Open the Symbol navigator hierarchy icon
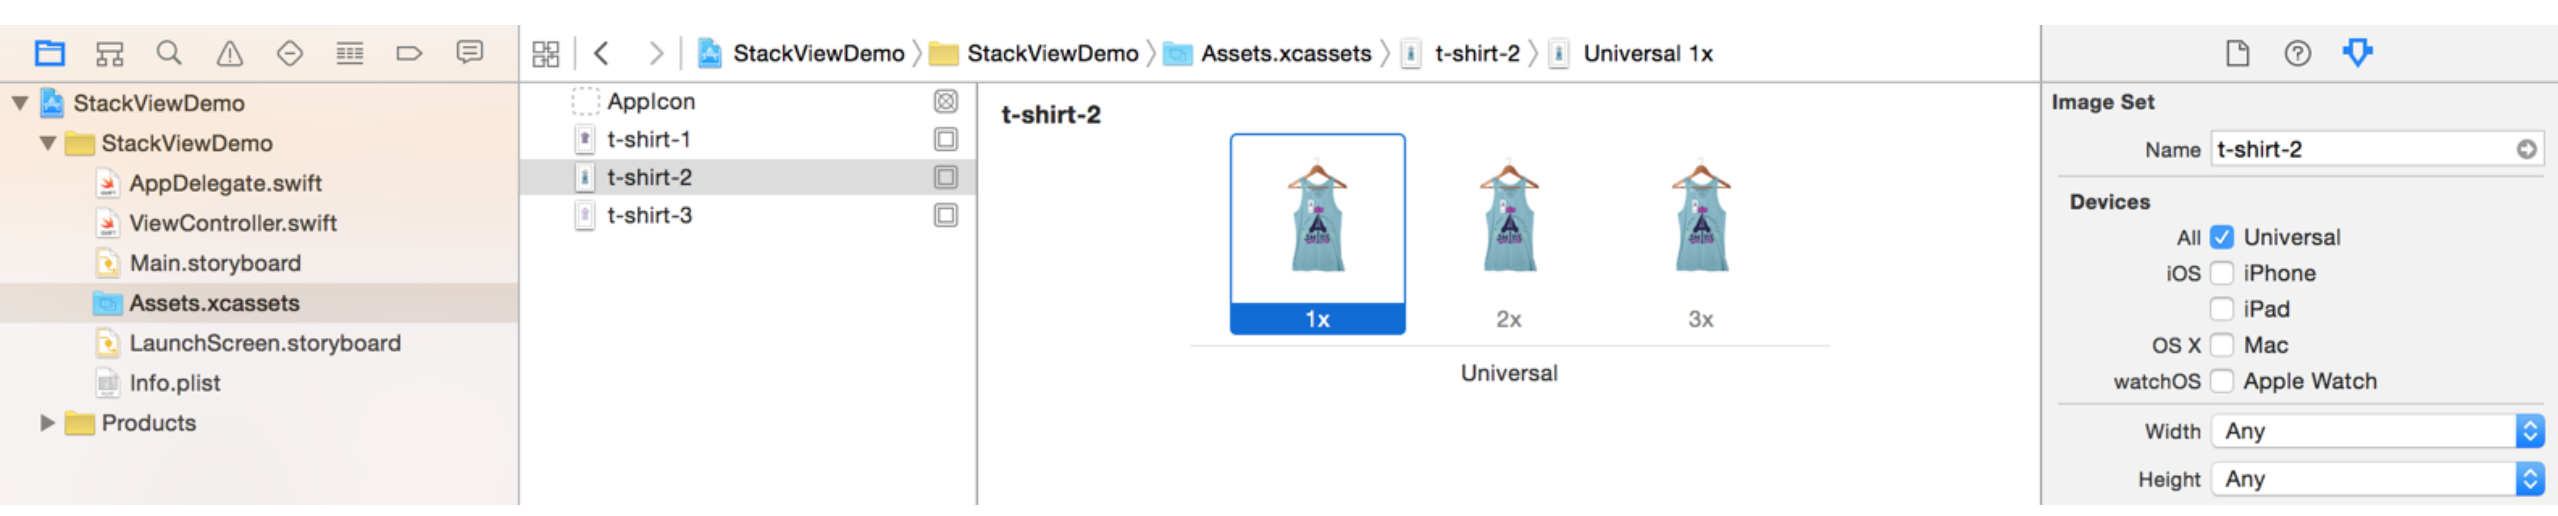Screen dimensions: 2558x516 coord(109,53)
